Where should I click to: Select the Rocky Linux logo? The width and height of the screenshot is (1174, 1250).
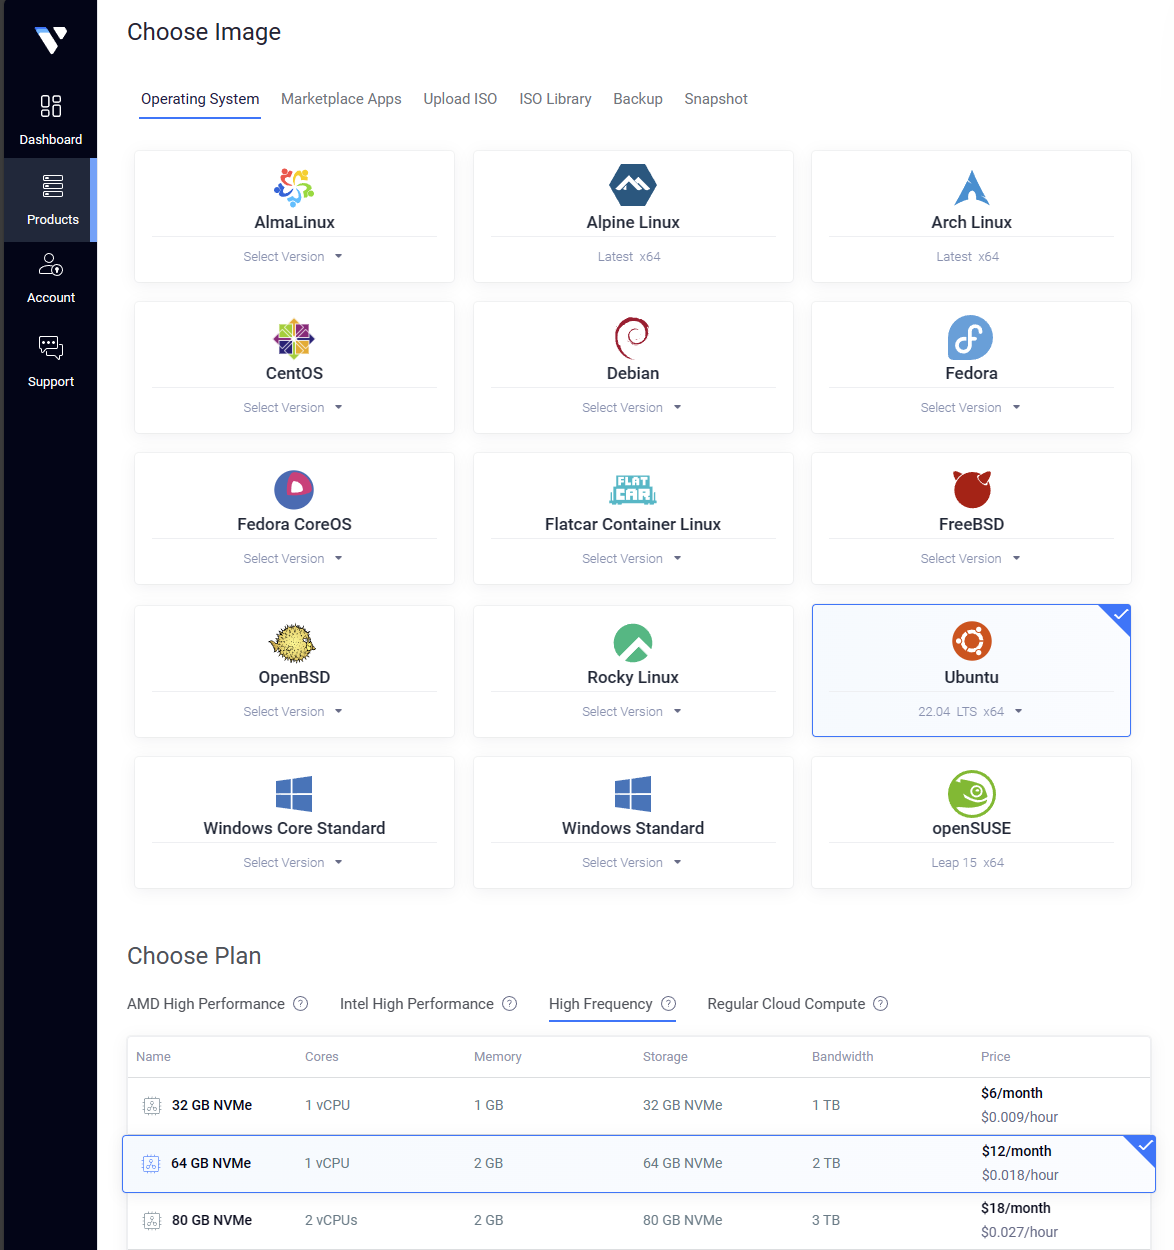[633, 643]
